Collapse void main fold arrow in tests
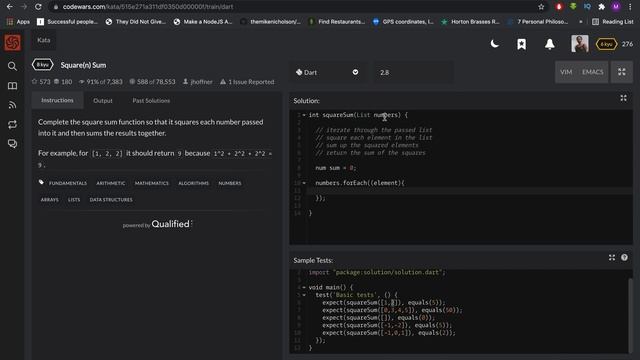This screenshot has height=360, width=640. point(304,287)
